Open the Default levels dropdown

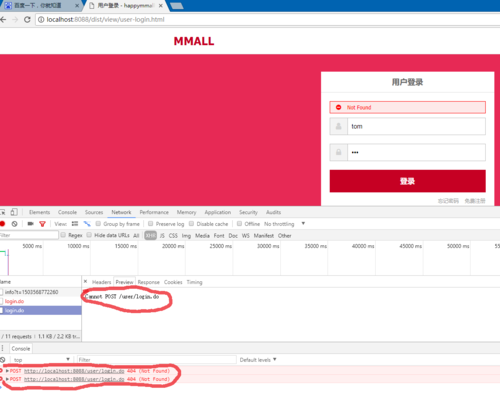[258, 360]
